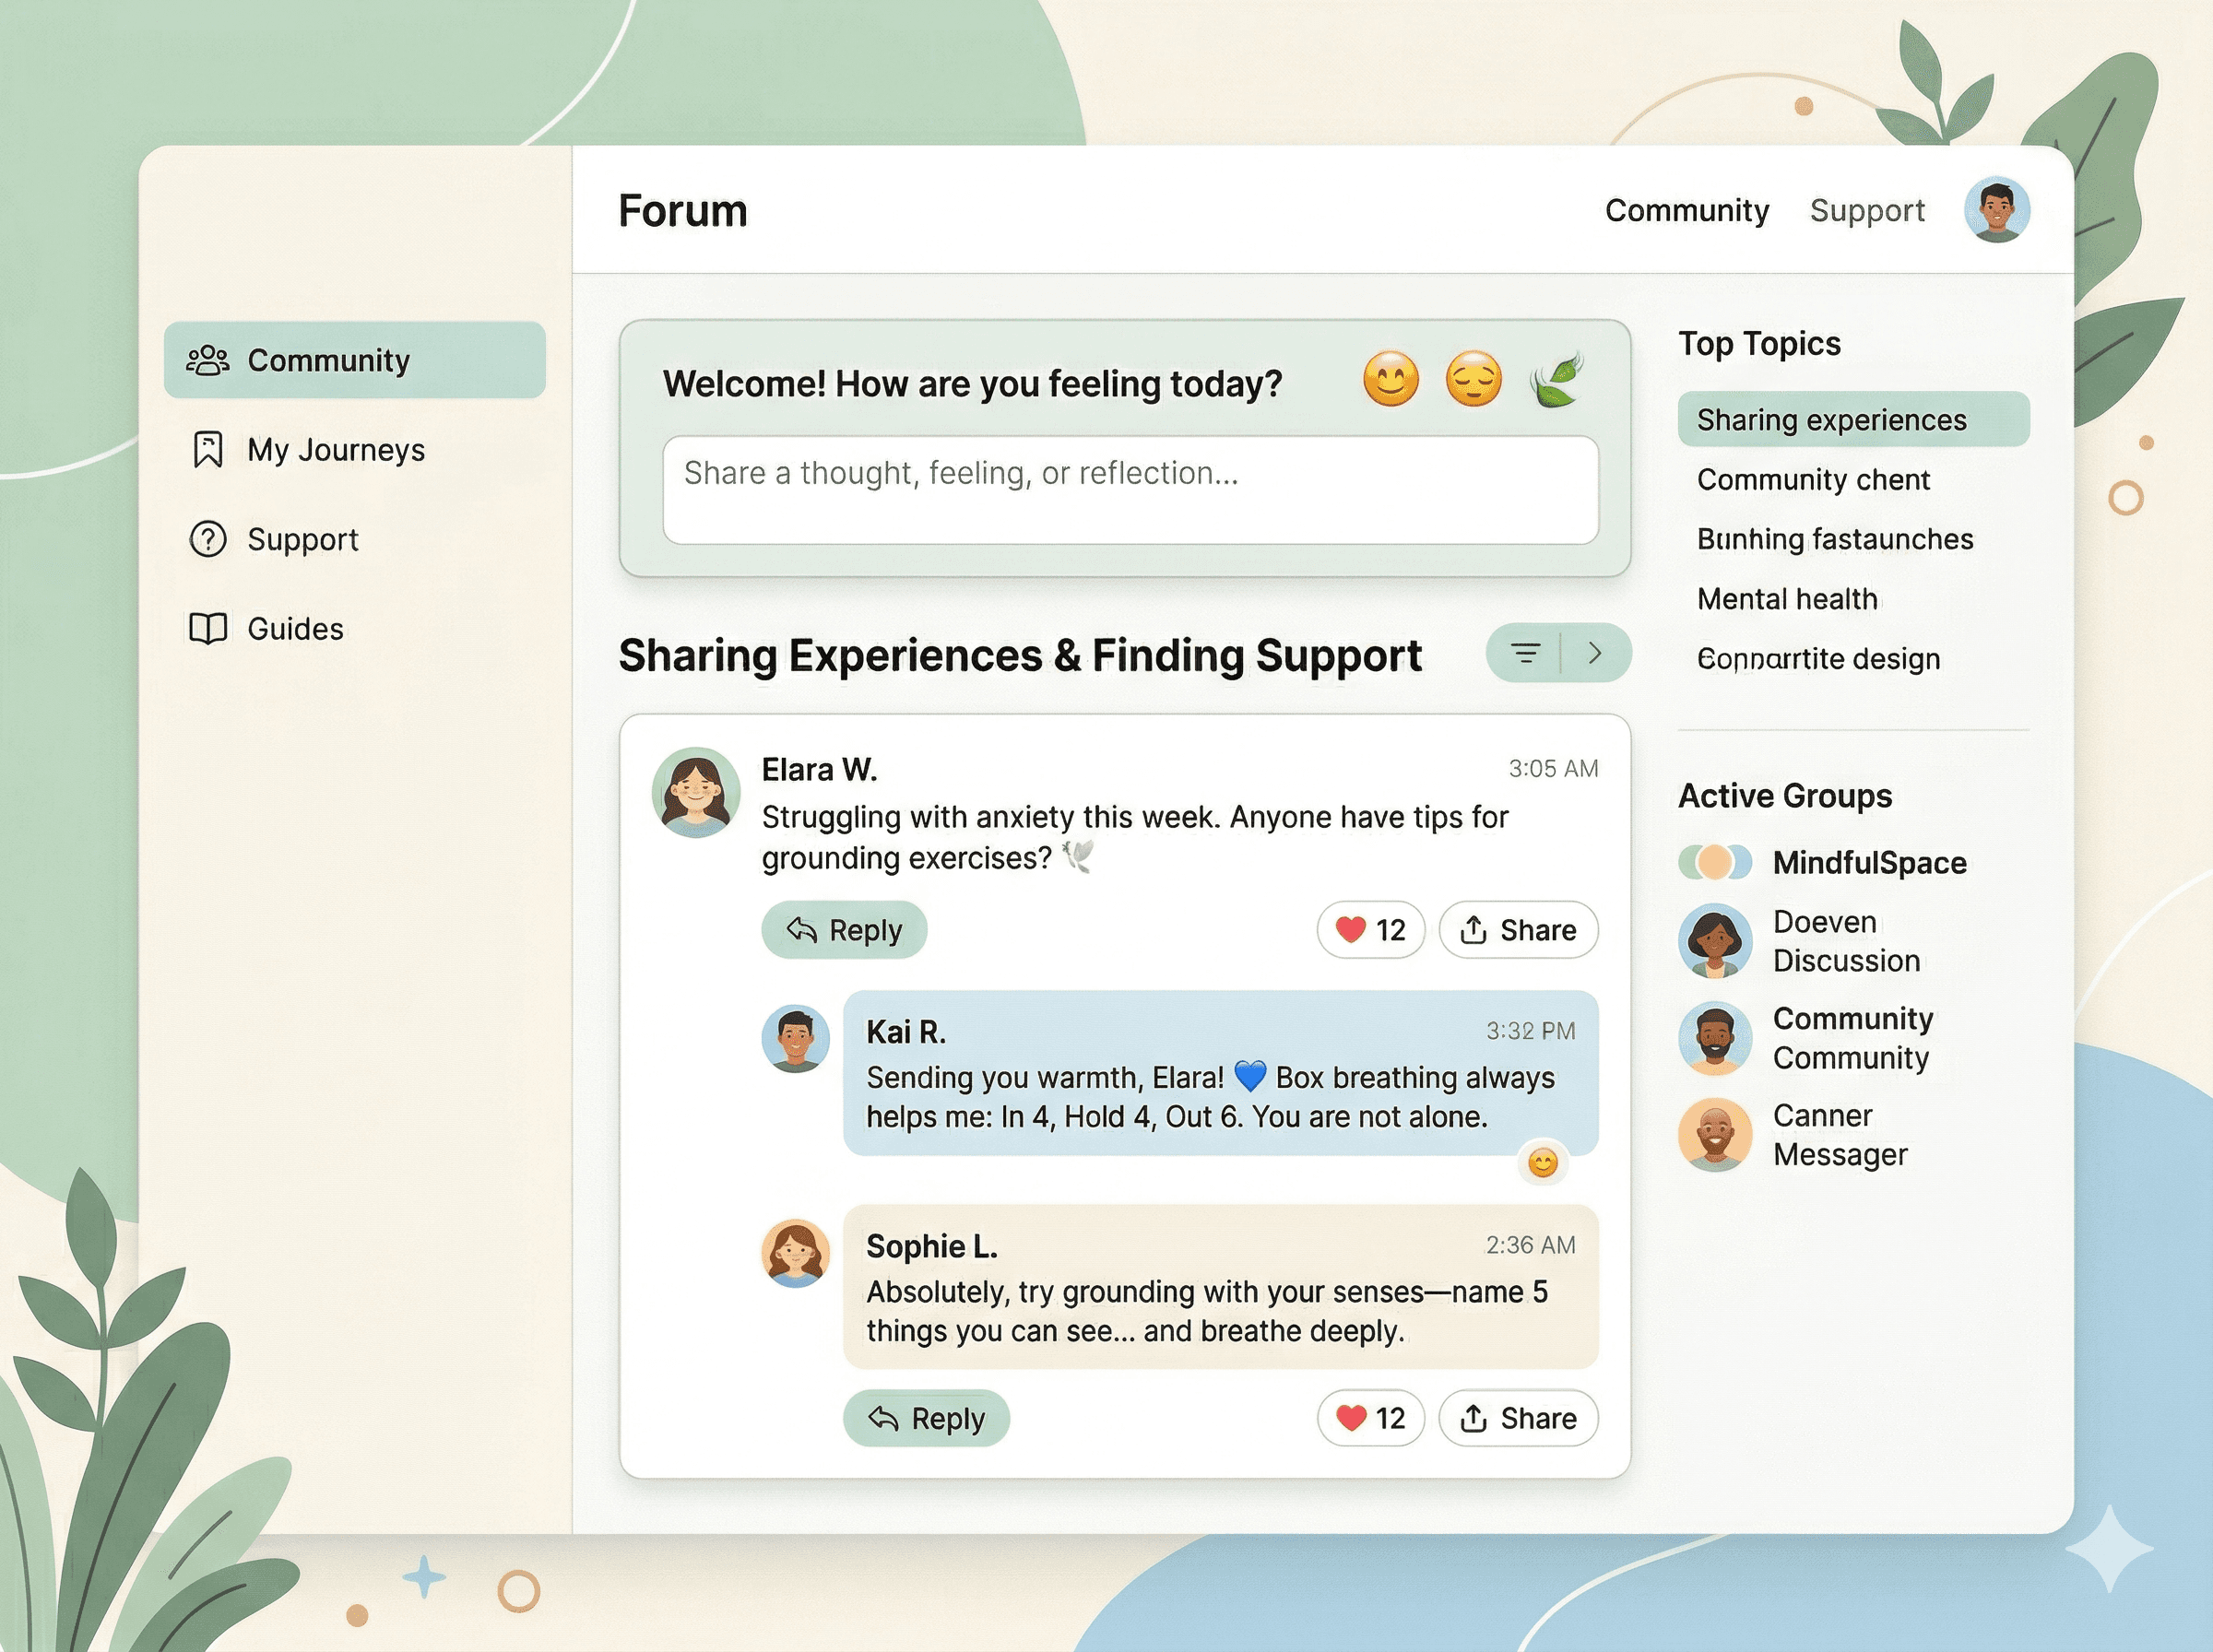The height and width of the screenshot is (1652, 2213).
Task: Select the relieved face mood emoji
Action: coord(1473,380)
